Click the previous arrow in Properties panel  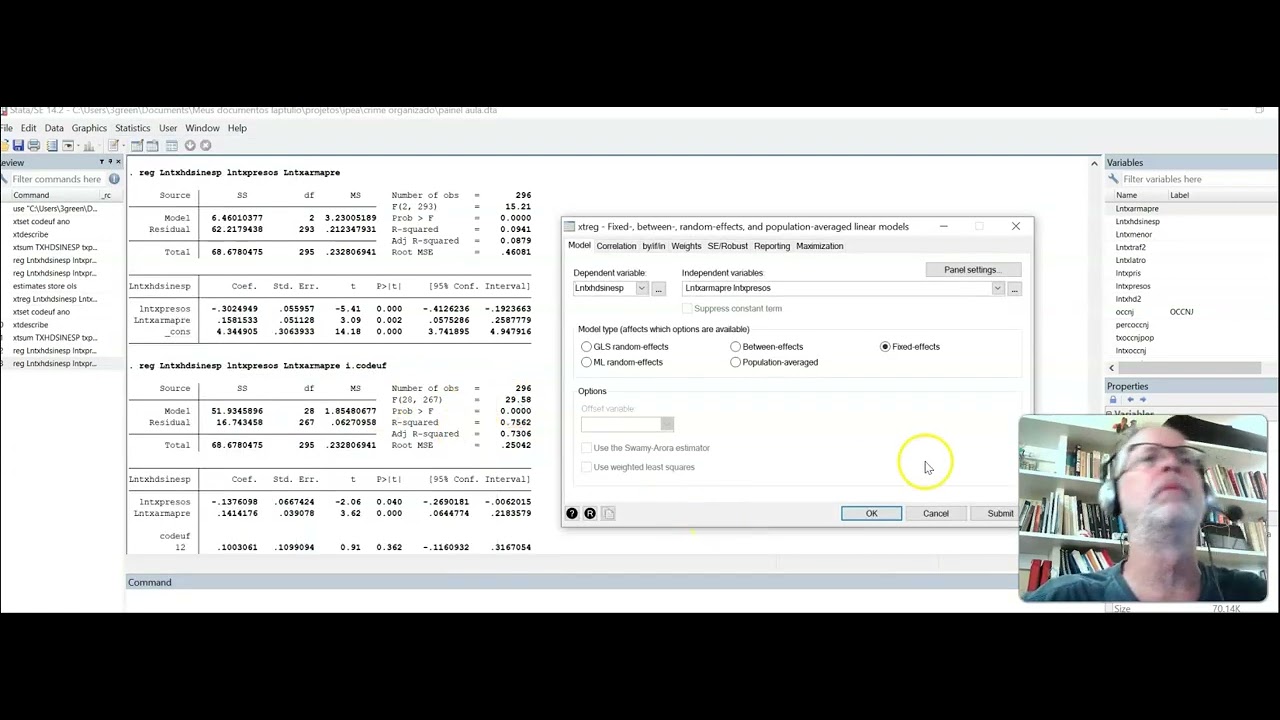(1131, 399)
